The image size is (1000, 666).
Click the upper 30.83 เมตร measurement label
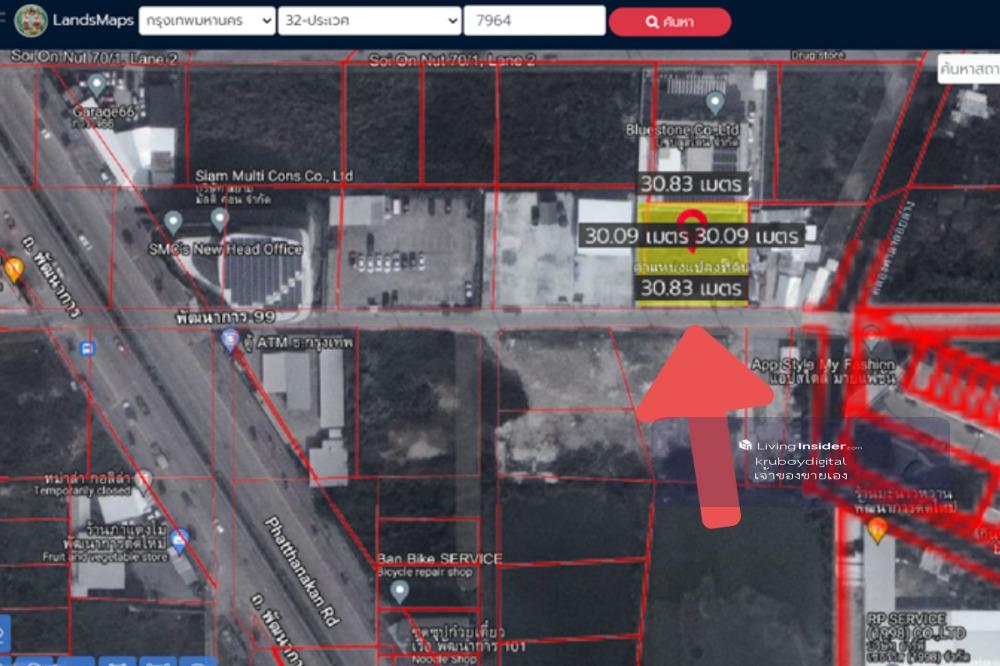(x=693, y=184)
